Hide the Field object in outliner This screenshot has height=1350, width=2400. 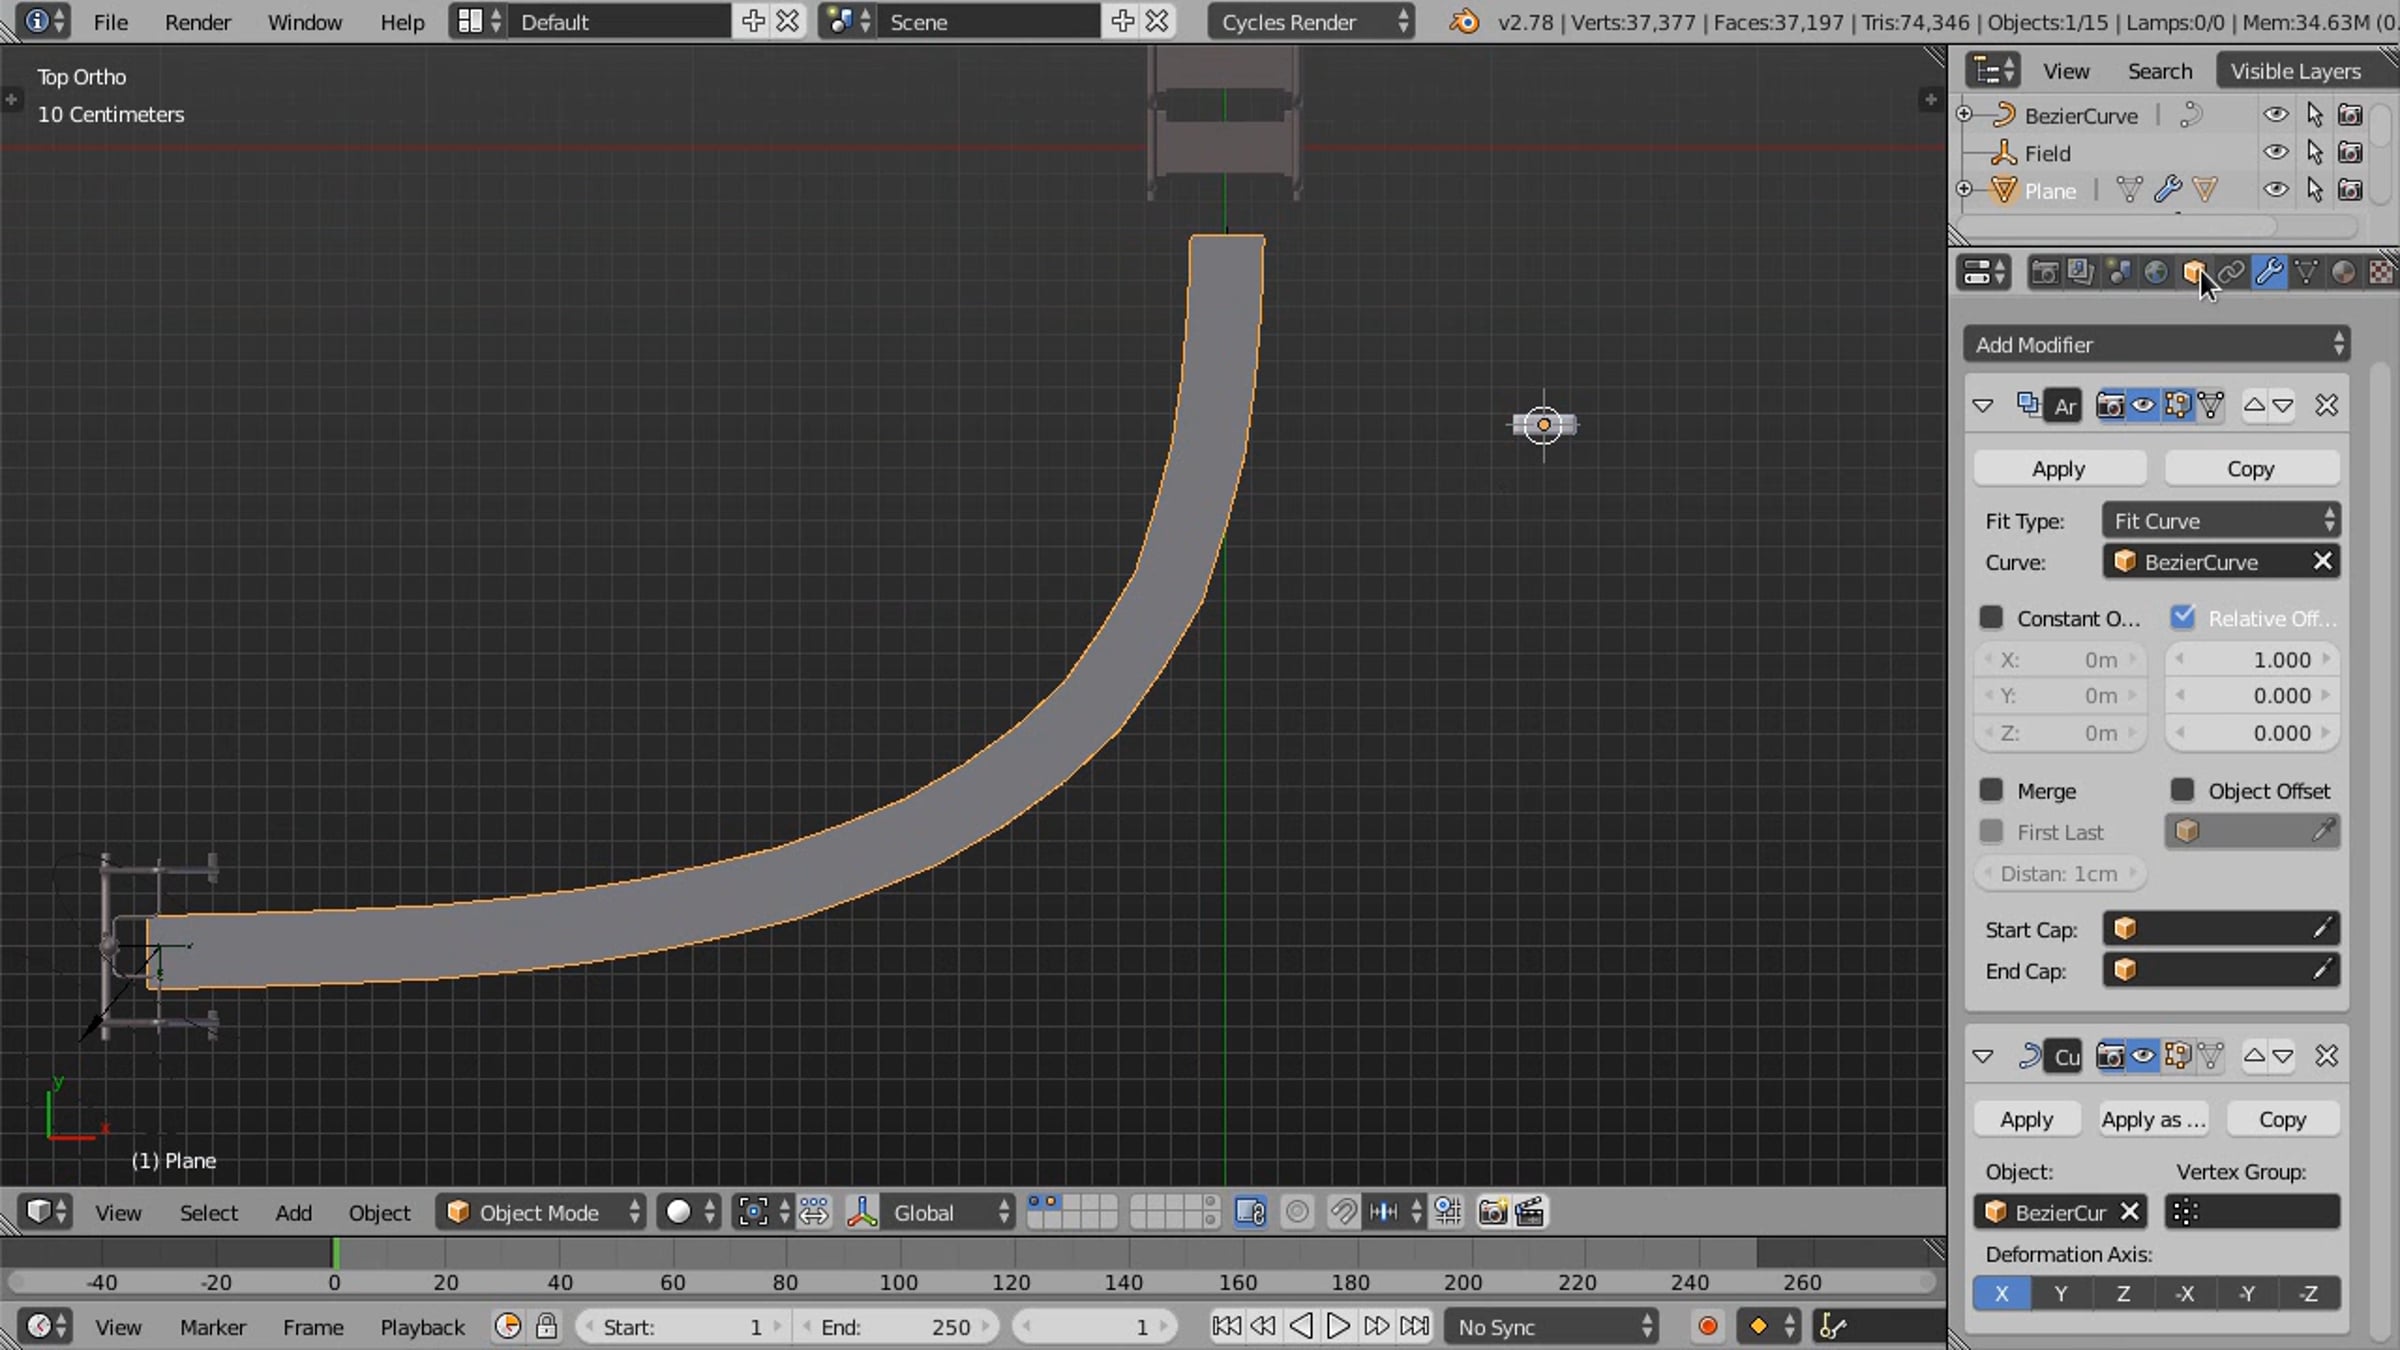pos(2275,152)
